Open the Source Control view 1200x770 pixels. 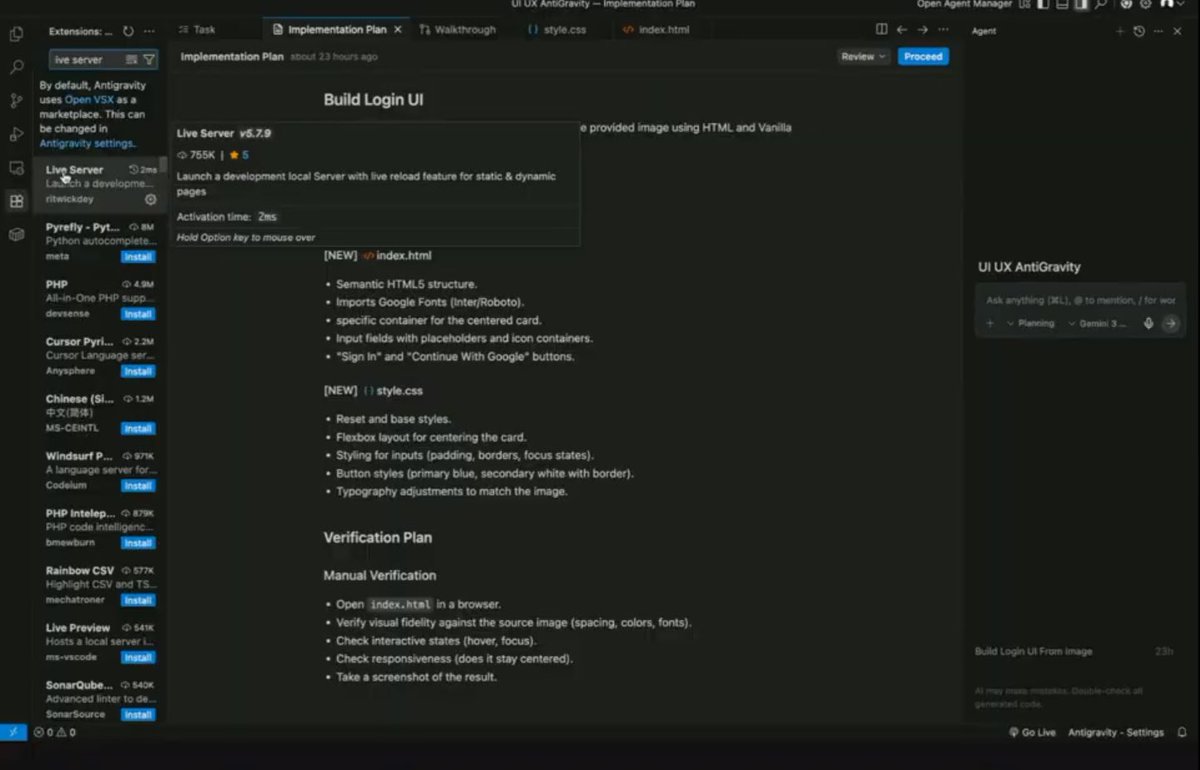(x=16, y=101)
